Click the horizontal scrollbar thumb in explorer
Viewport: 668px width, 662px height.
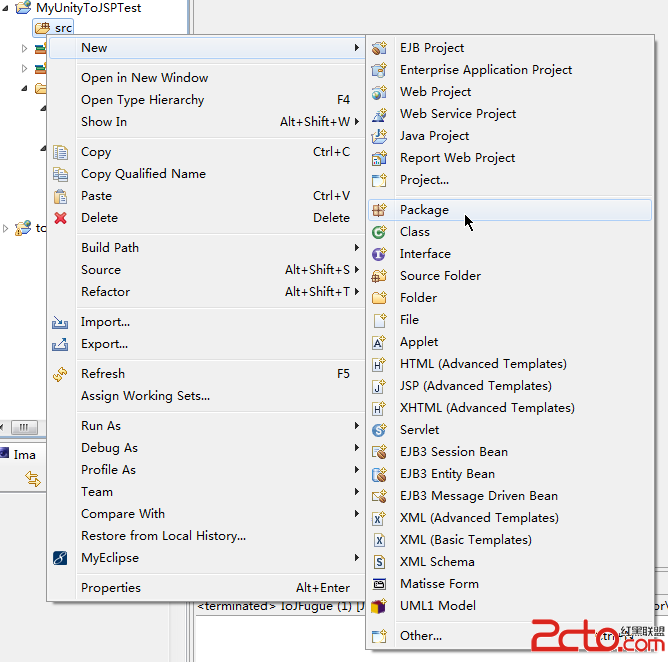pos(24,427)
